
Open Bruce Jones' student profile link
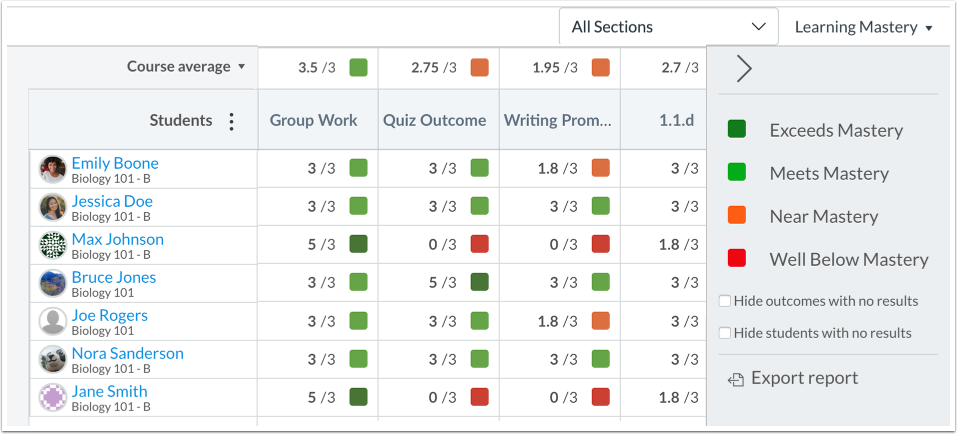[114, 277]
